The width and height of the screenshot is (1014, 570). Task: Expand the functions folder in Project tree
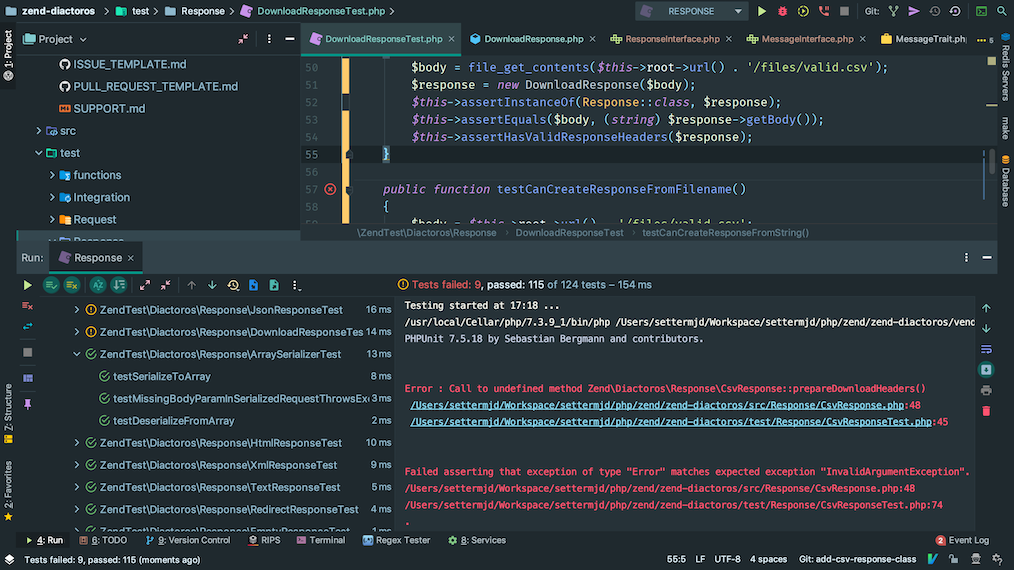[52, 175]
